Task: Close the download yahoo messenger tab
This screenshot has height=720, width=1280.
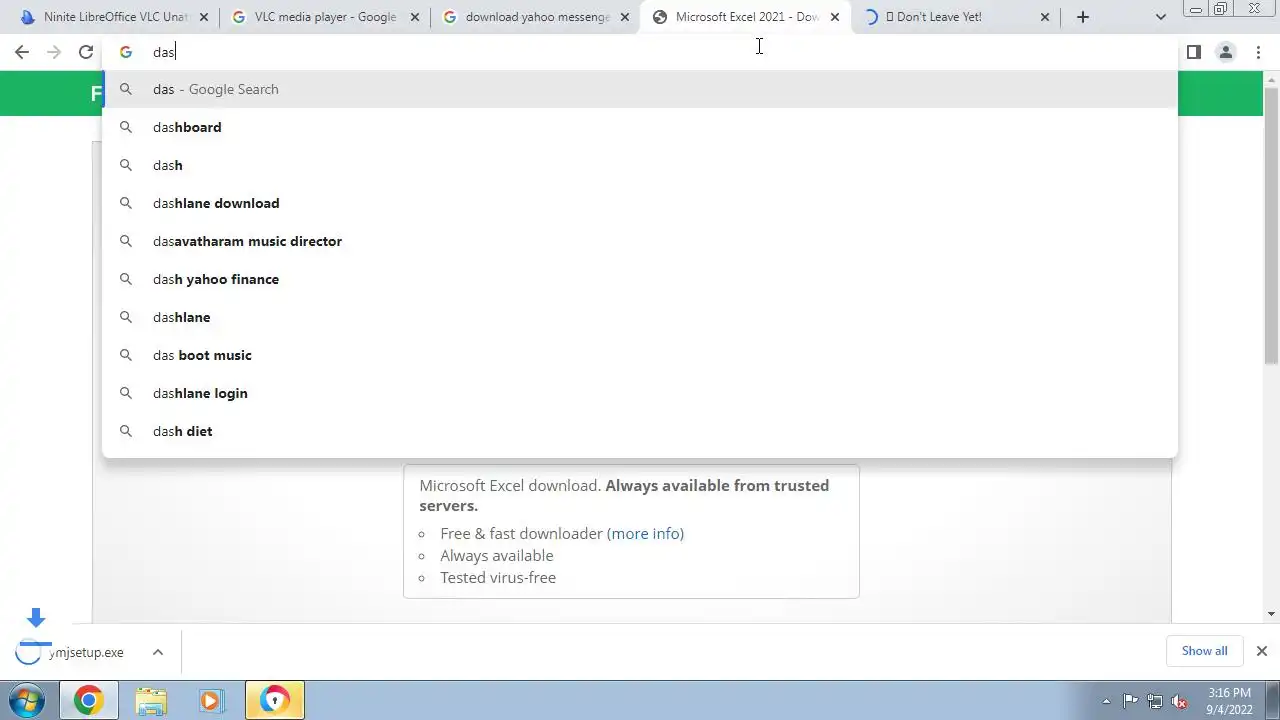Action: click(x=625, y=17)
